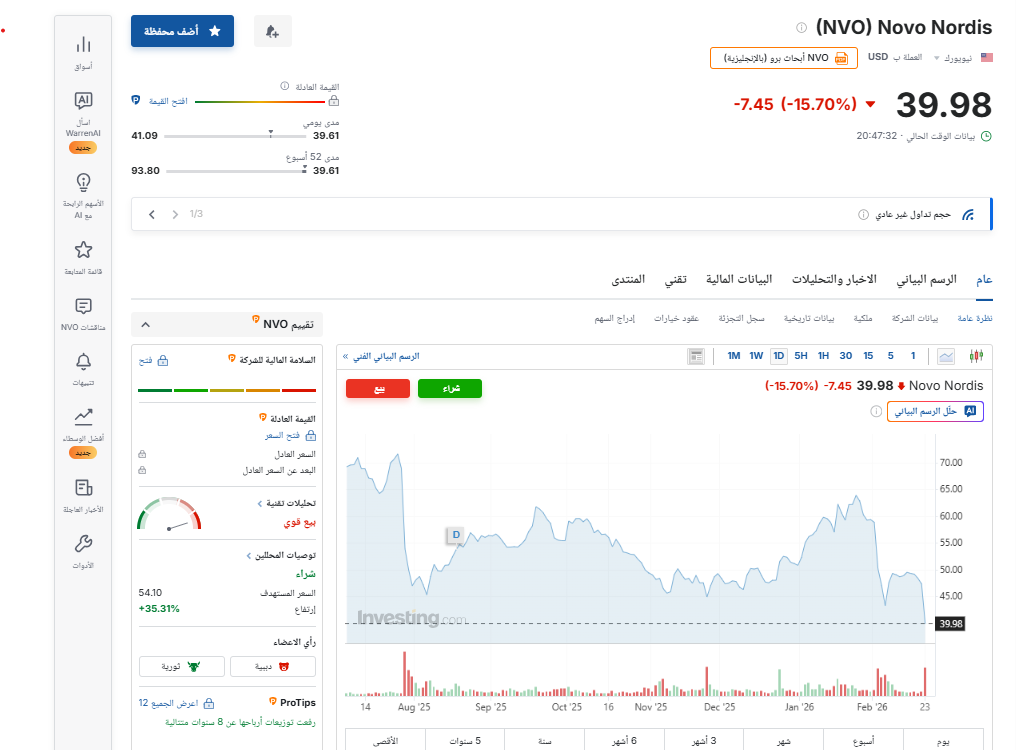
Task: Open the Forum tab
Action: coord(627,279)
